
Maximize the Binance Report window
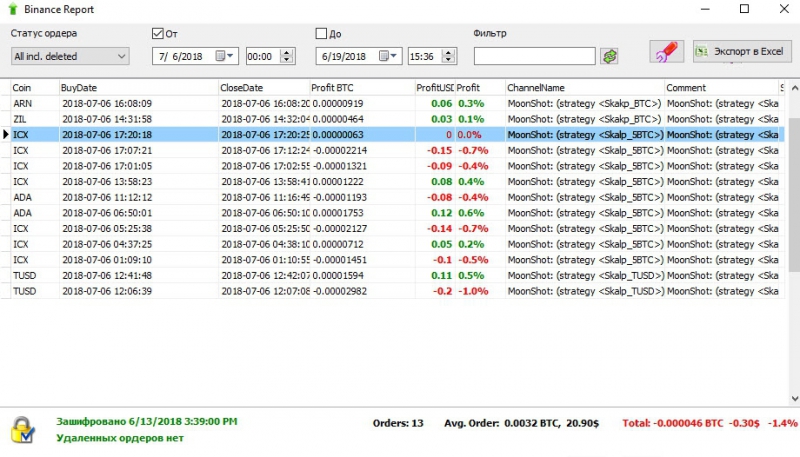click(744, 9)
